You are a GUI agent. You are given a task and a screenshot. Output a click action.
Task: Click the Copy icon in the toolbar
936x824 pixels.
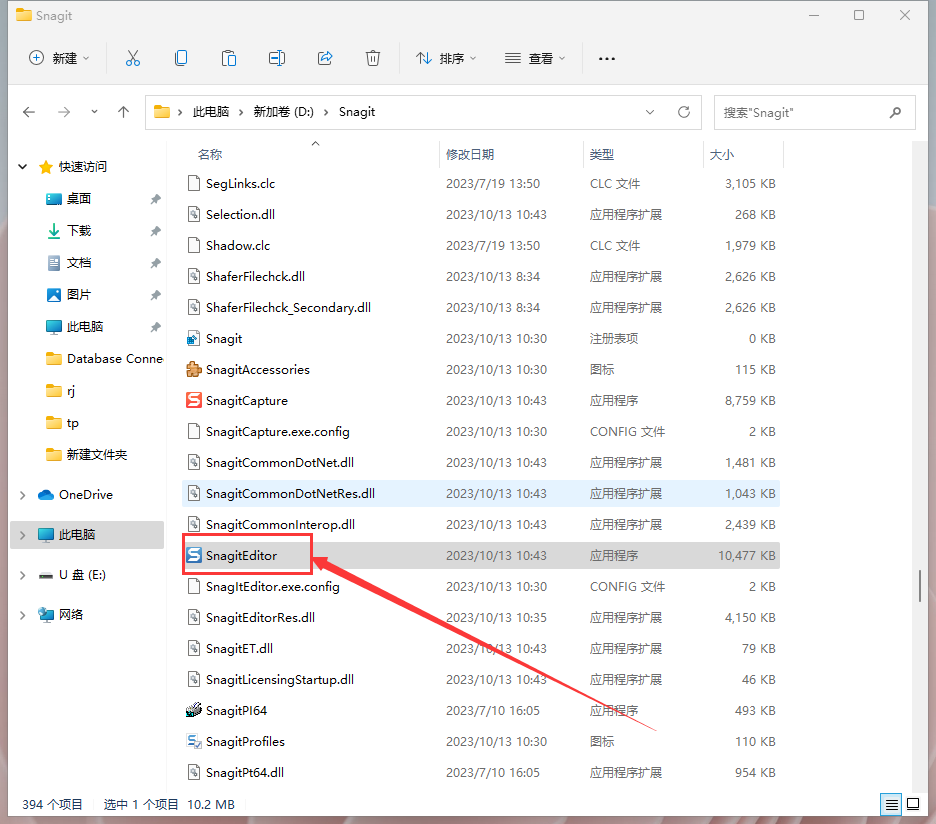click(x=181, y=58)
